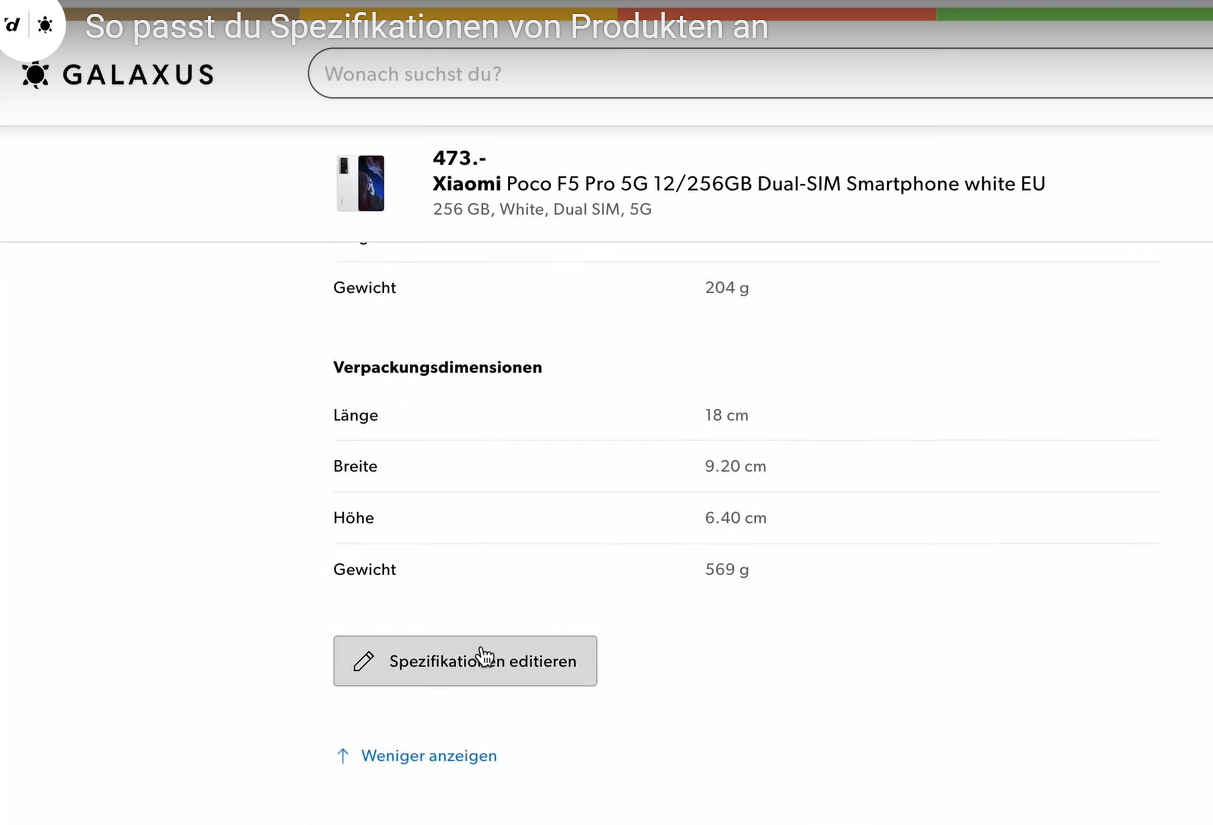Select the Länge value 18 cm
This screenshot has width=1213, height=825.
[726, 415]
